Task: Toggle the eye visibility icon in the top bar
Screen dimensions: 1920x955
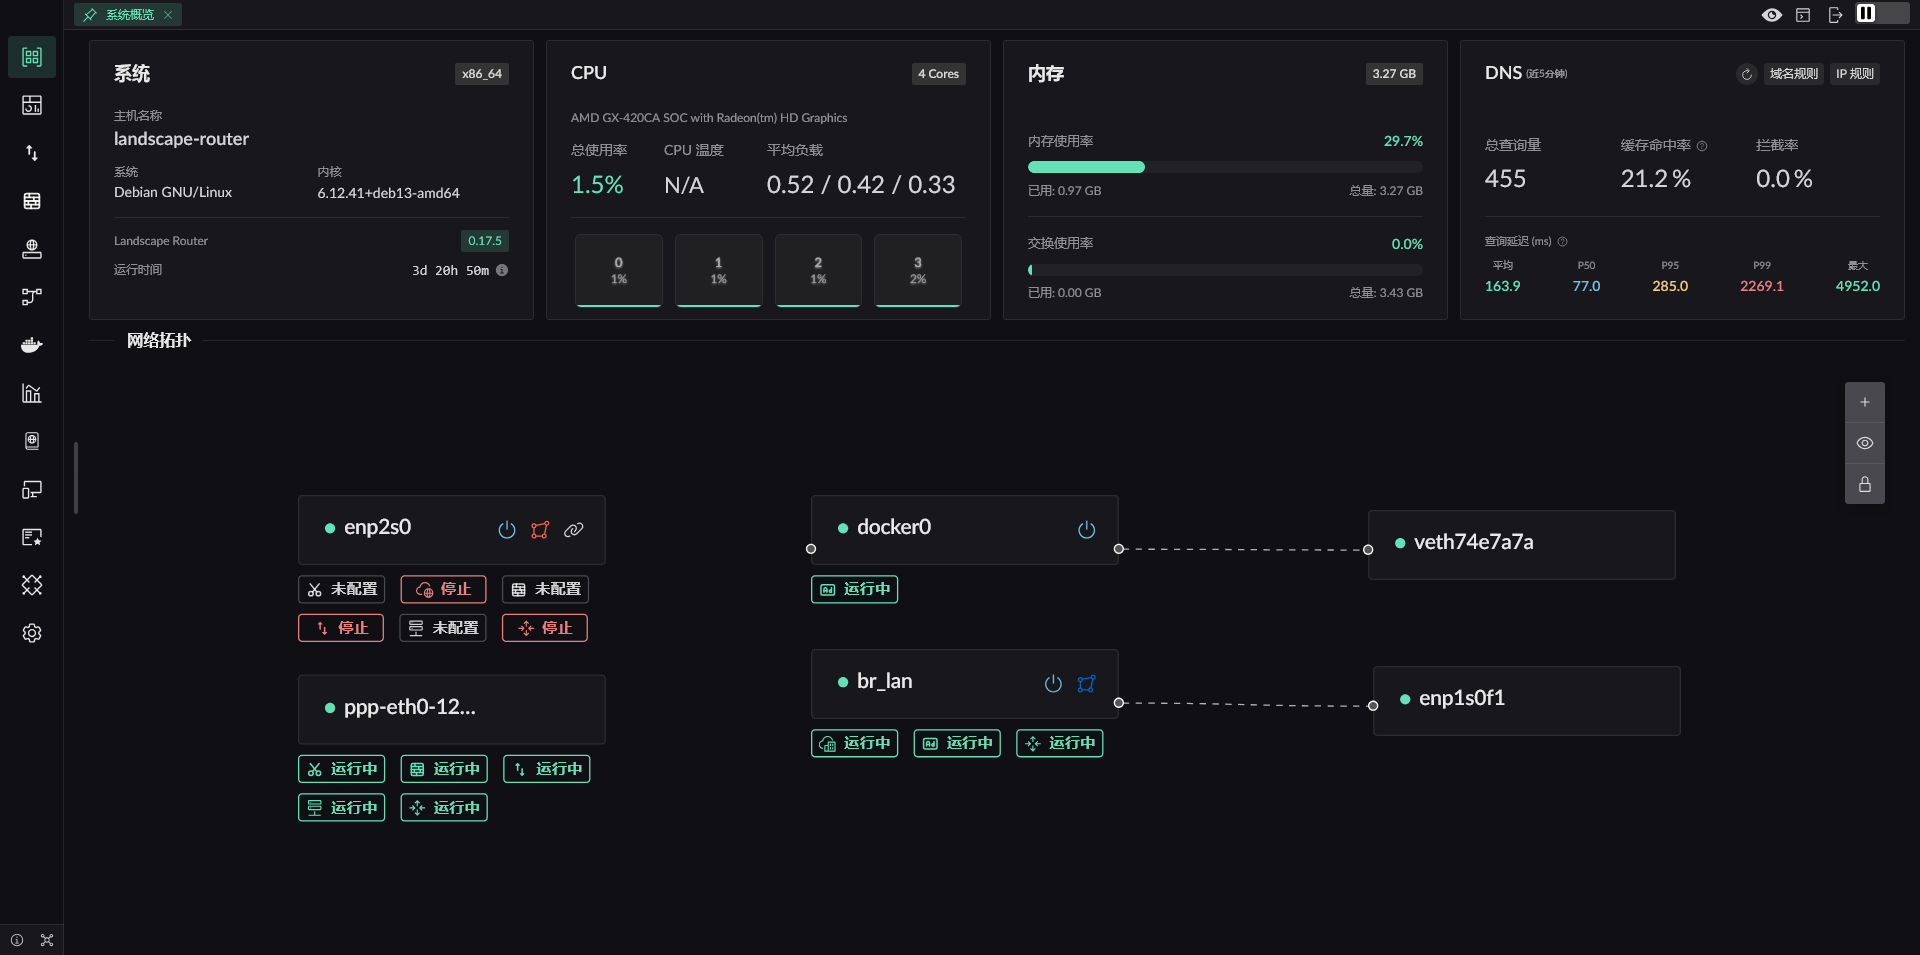Action: (x=1771, y=15)
